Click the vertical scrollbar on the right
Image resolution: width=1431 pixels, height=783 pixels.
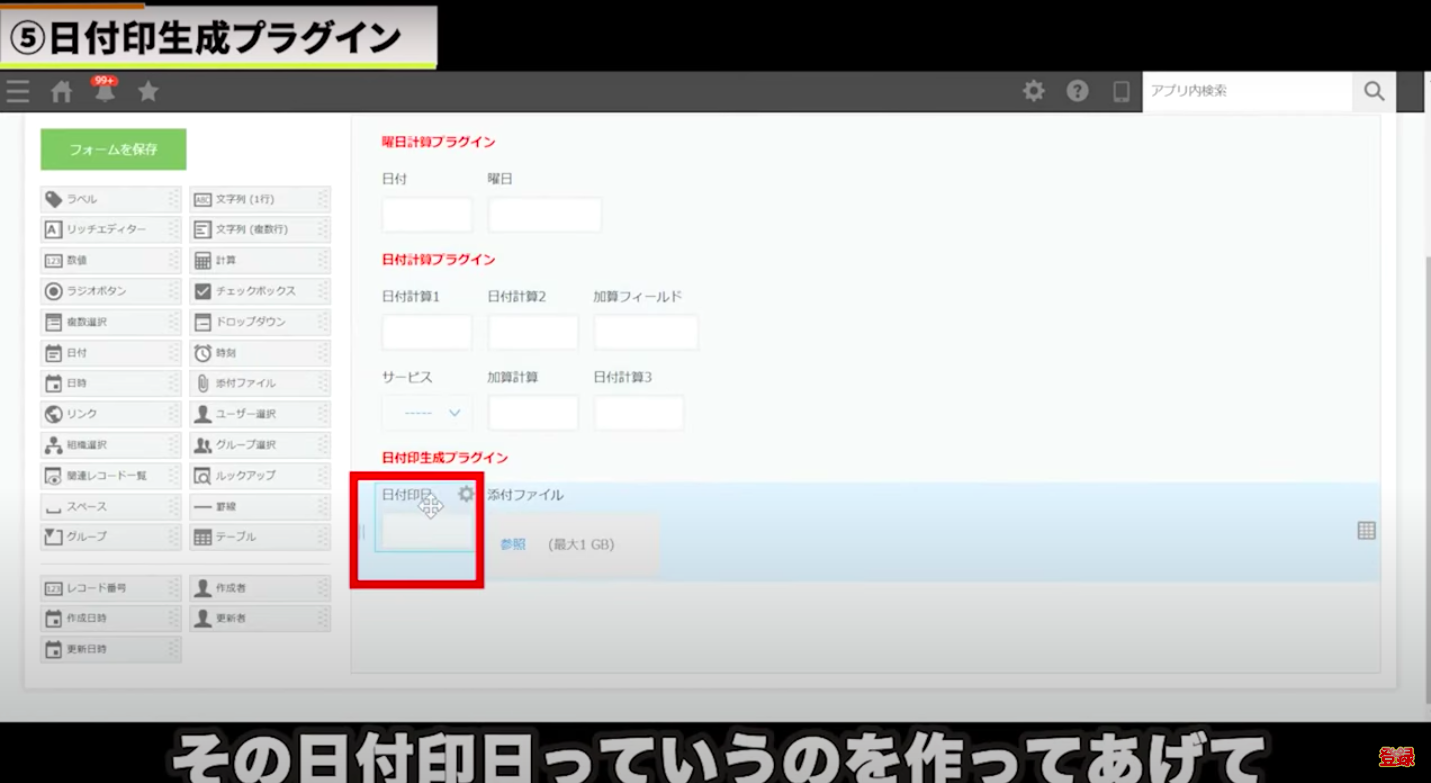tap(1425, 400)
